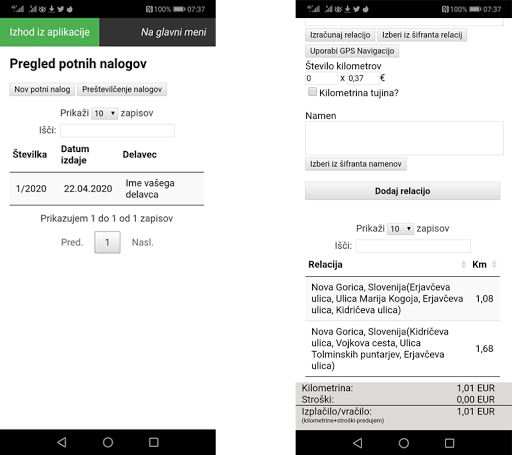512x455 pixels.
Task: Tap battery indicator on left phone status bar
Action: click(x=179, y=9)
